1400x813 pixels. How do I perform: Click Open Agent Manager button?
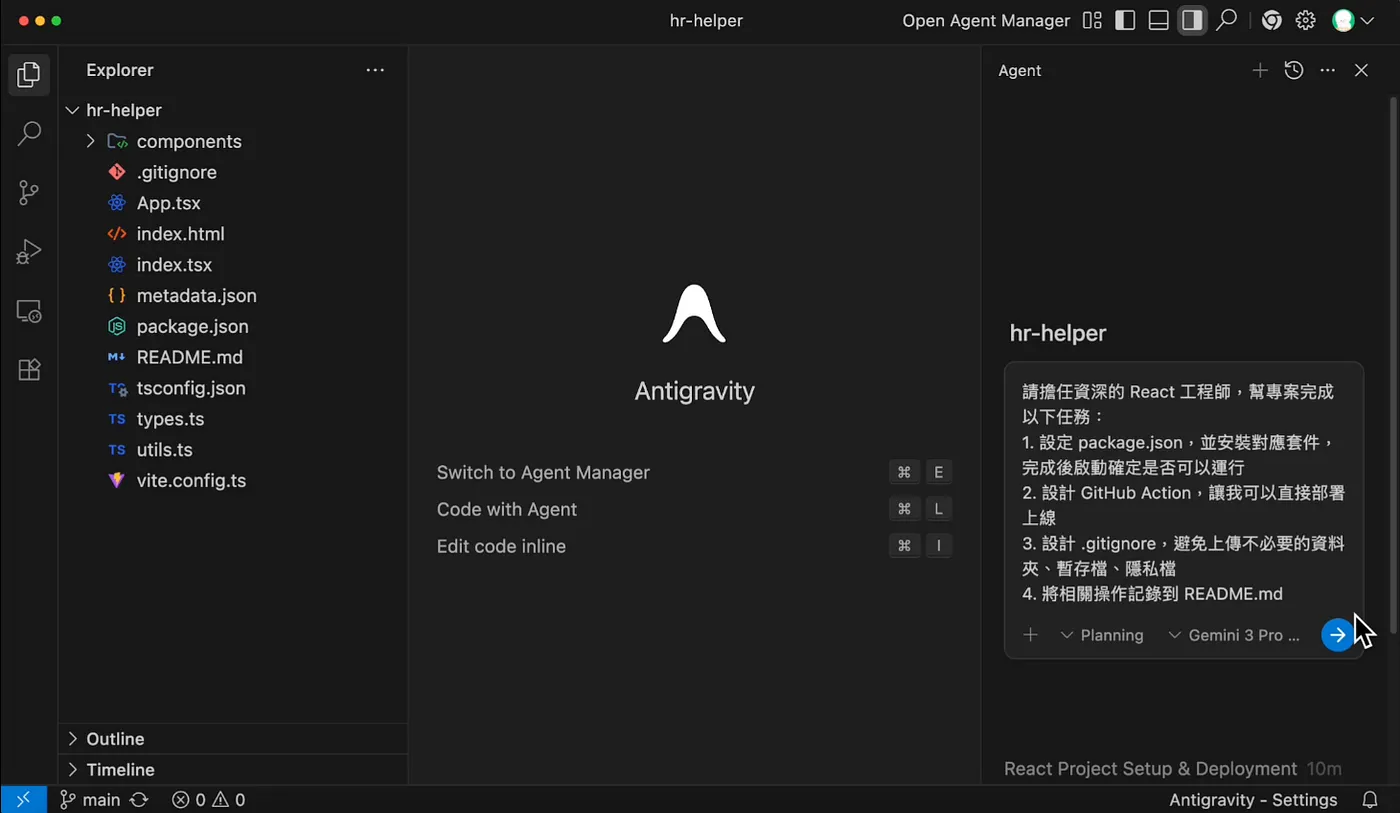pyautogui.click(x=986, y=20)
